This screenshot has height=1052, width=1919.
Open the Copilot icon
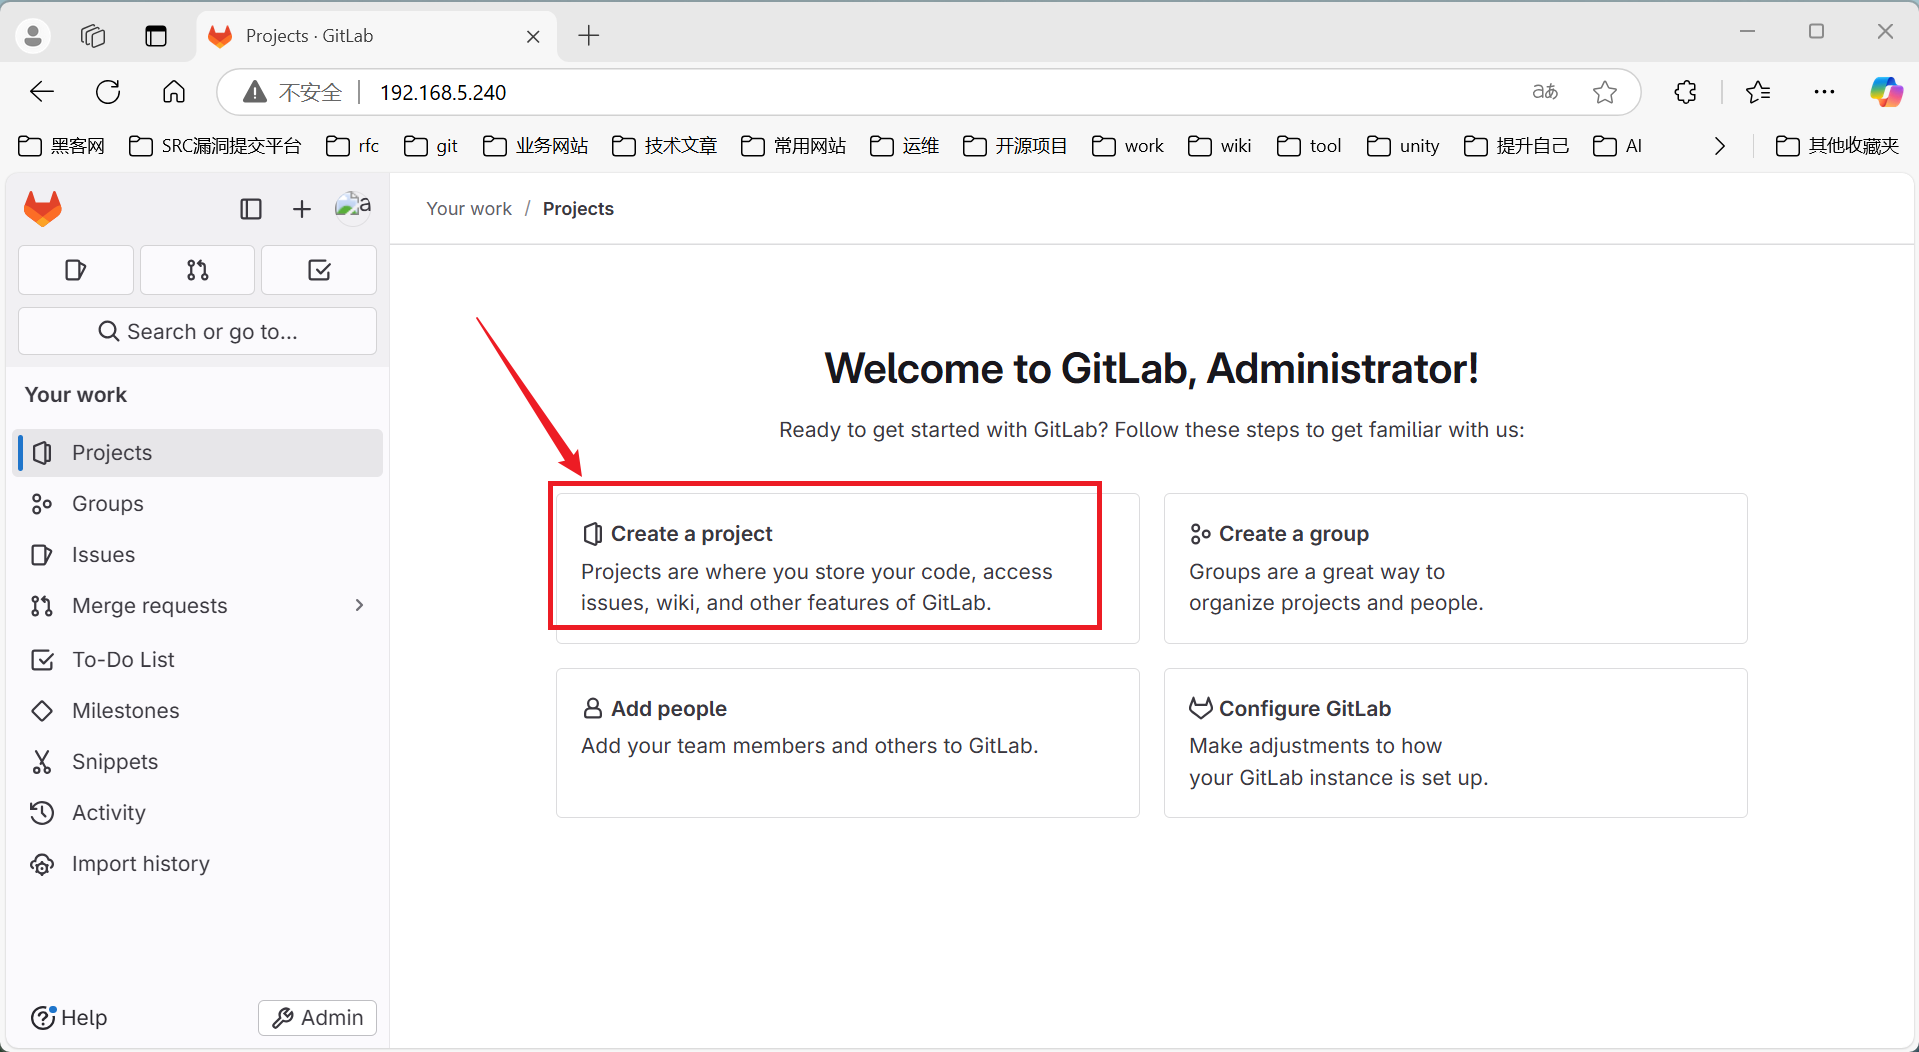tap(1886, 92)
